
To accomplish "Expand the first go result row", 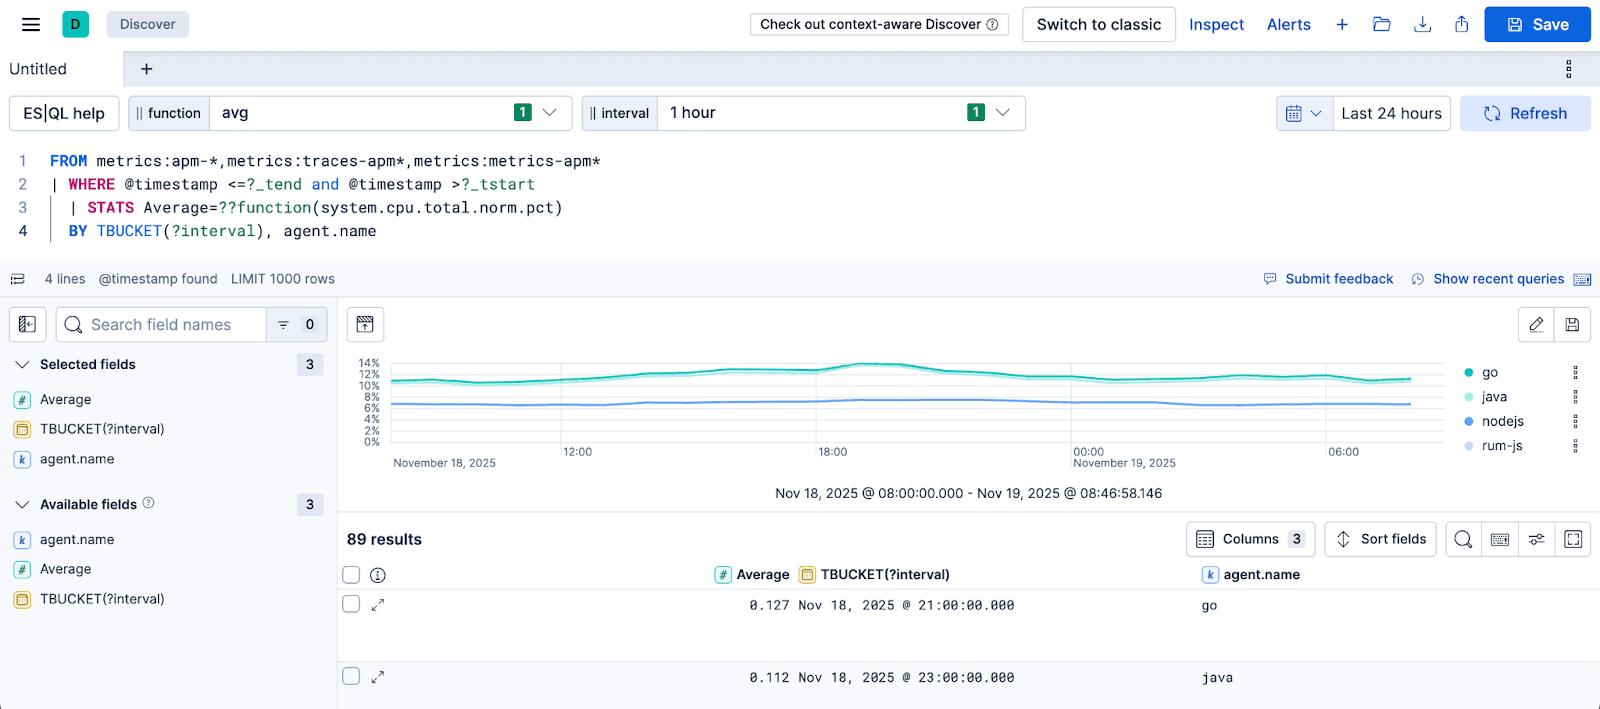I will coord(378,605).
